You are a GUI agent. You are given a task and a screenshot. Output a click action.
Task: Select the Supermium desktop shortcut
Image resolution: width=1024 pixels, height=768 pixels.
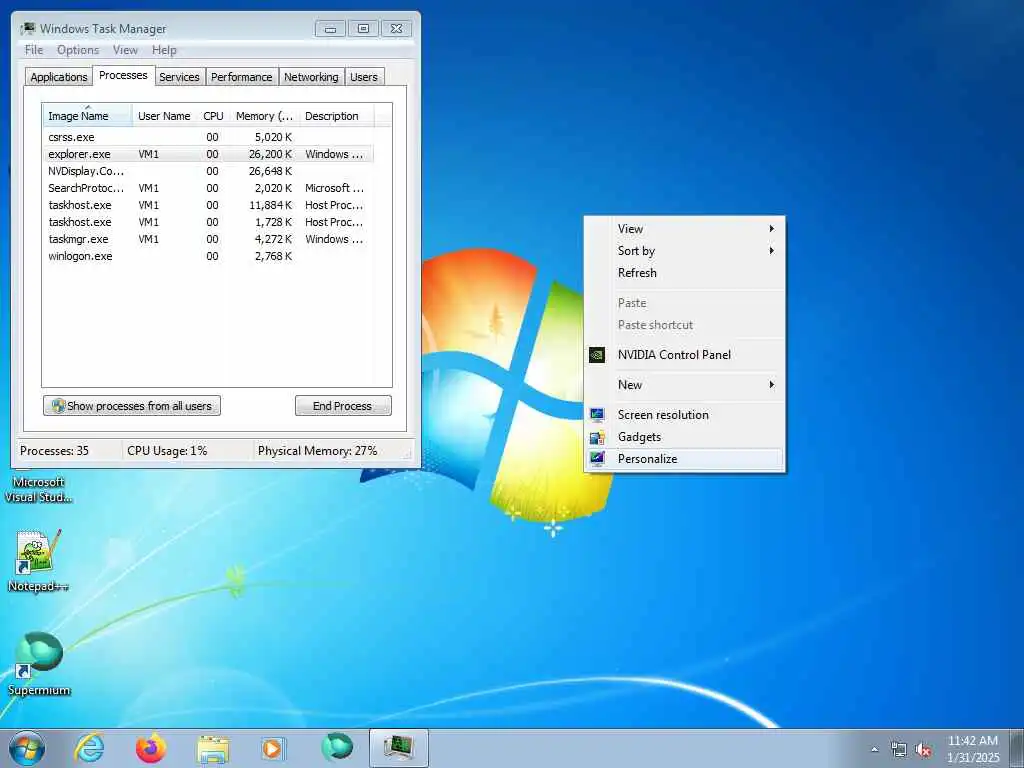click(x=39, y=664)
